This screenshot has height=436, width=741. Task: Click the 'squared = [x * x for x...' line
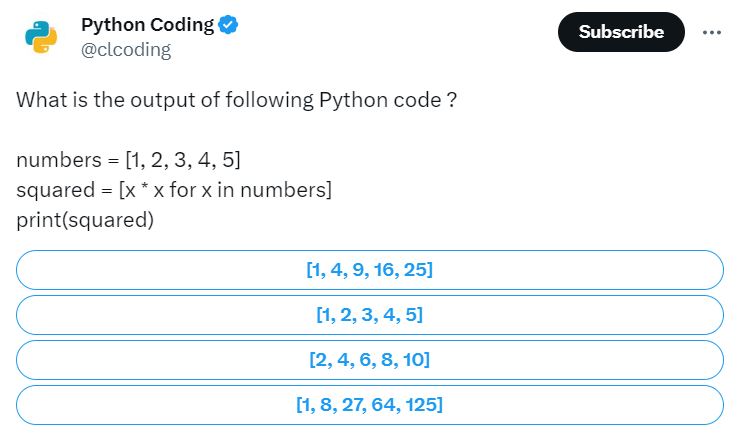coord(174,190)
